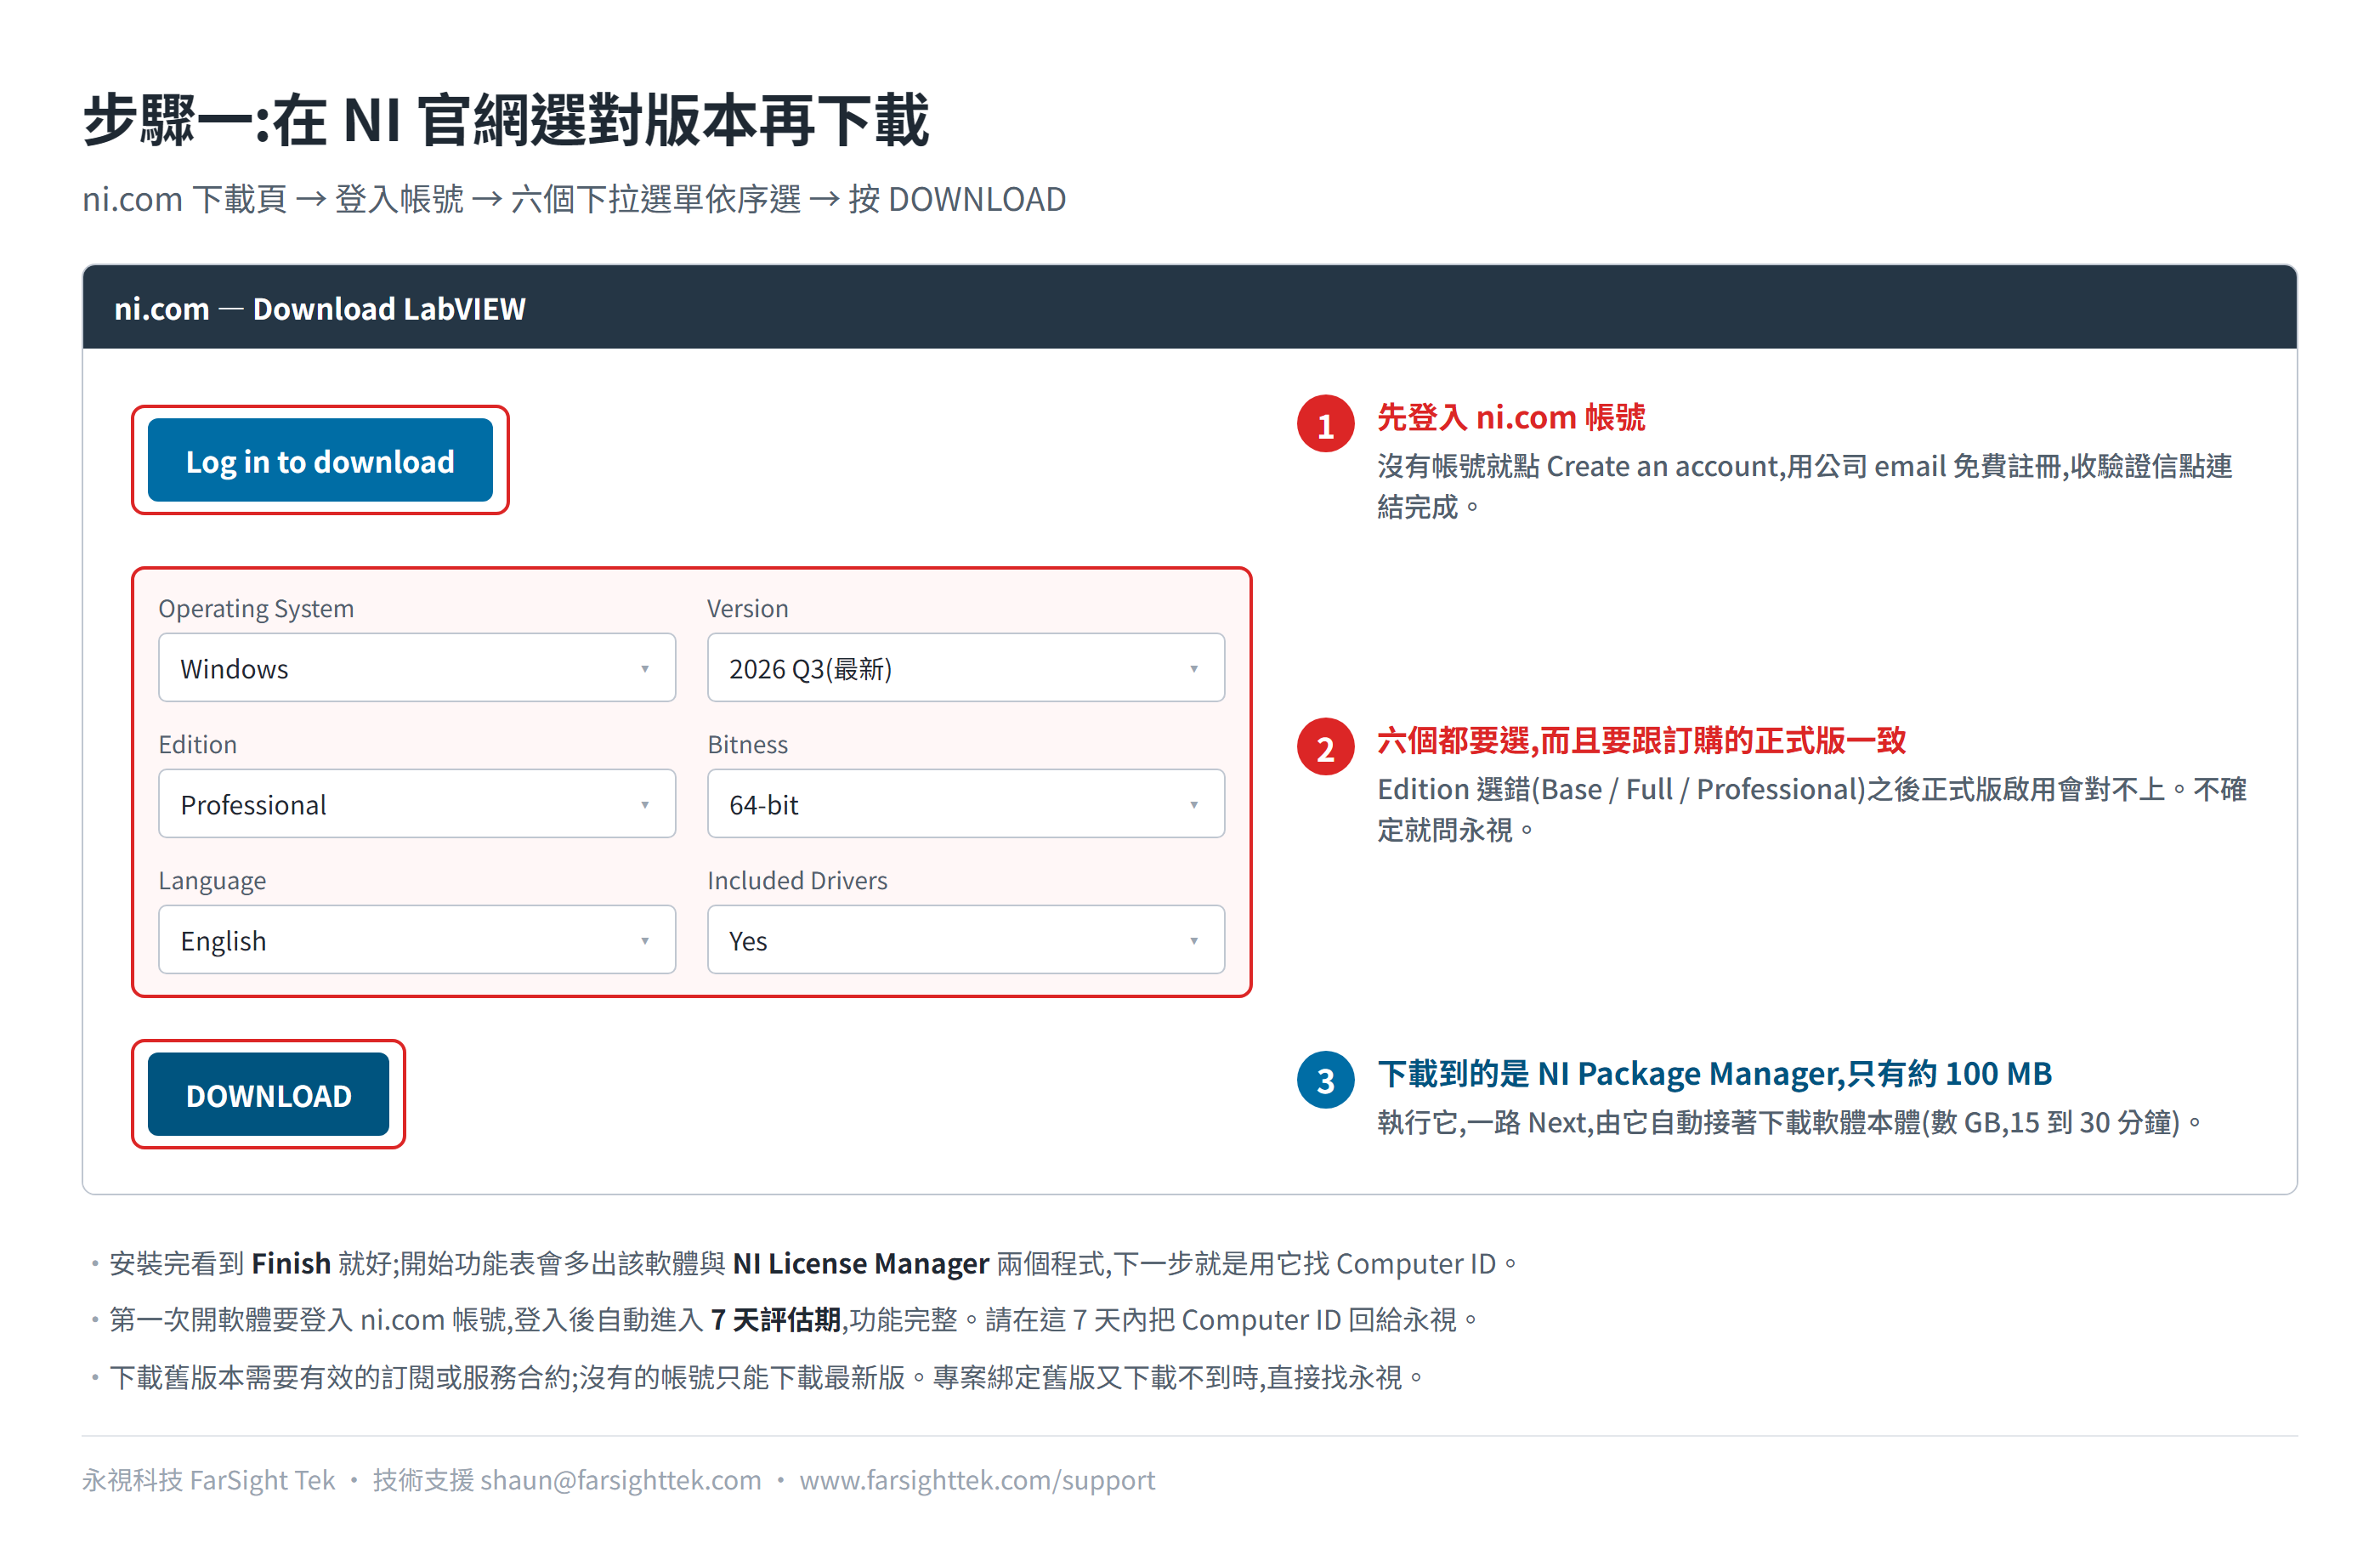The width and height of the screenshot is (2380, 1549).
Task: Click the DOWNLOAD button
Action: [268, 1094]
